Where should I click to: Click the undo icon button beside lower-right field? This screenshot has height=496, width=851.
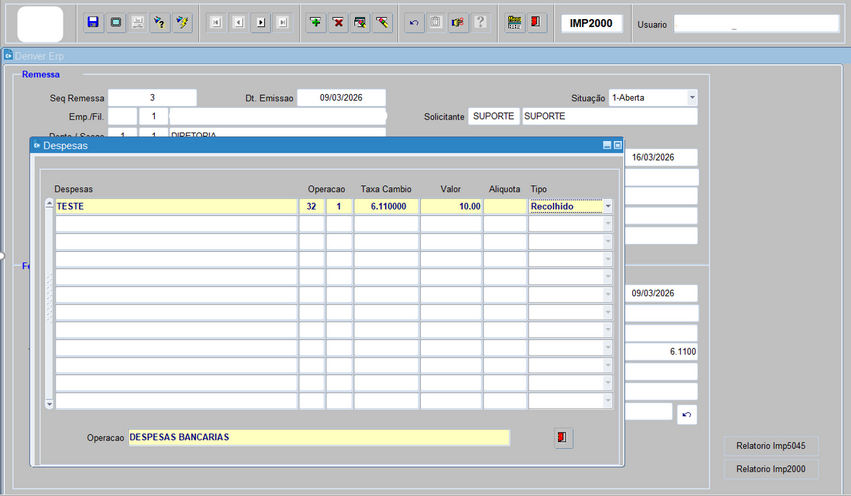pyautogui.click(x=686, y=414)
